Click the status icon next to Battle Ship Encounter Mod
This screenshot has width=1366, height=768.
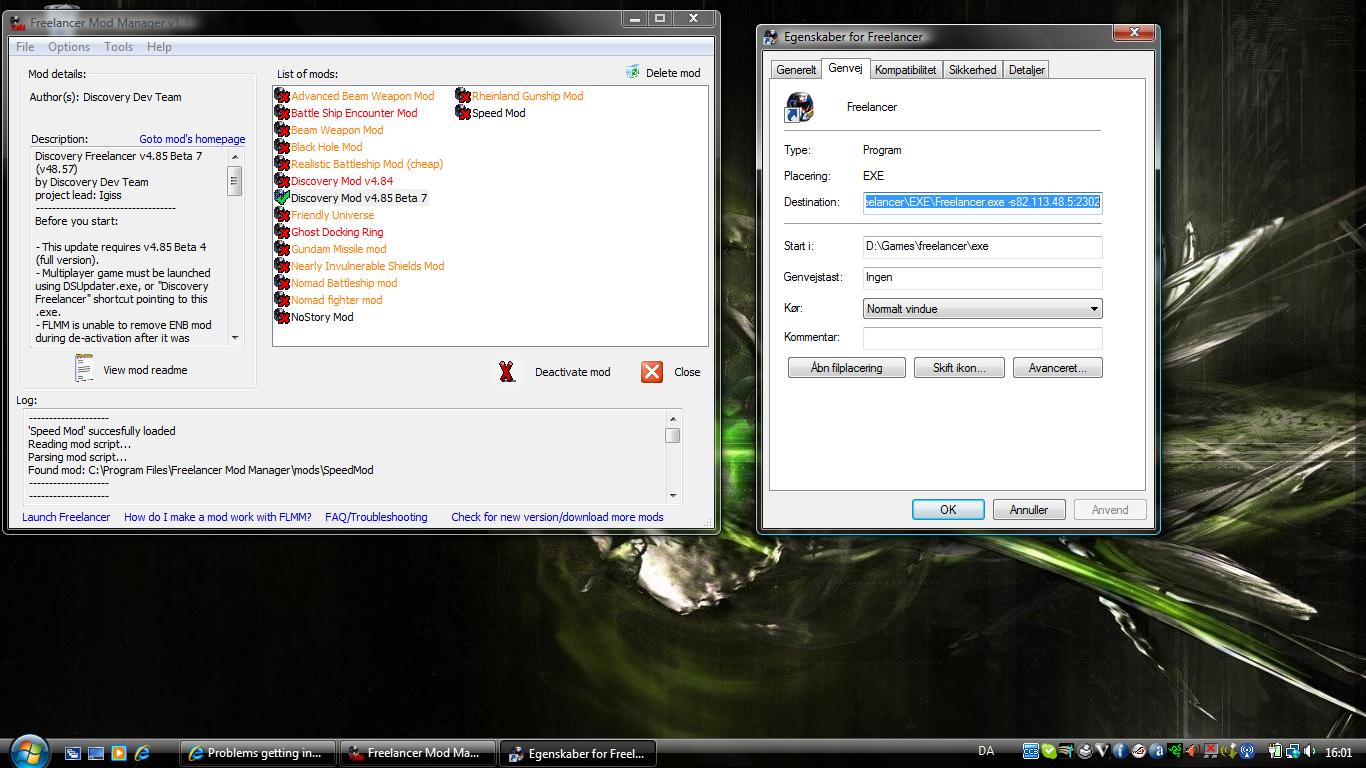[282, 113]
